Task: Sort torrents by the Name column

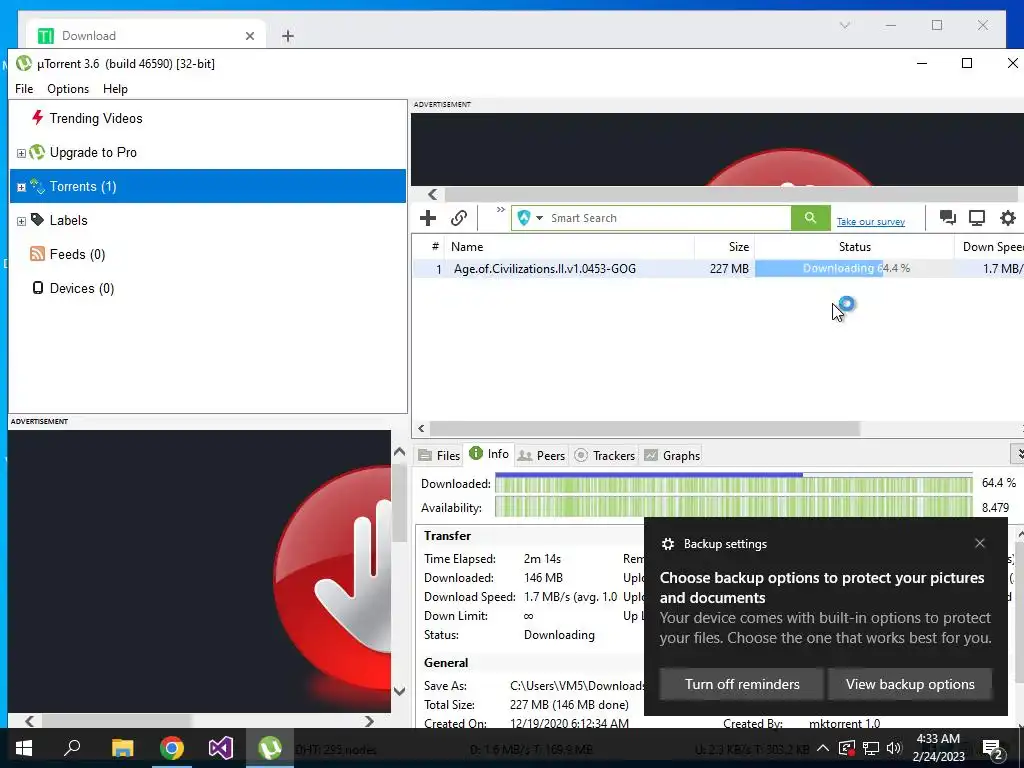Action: click(569, 247)
